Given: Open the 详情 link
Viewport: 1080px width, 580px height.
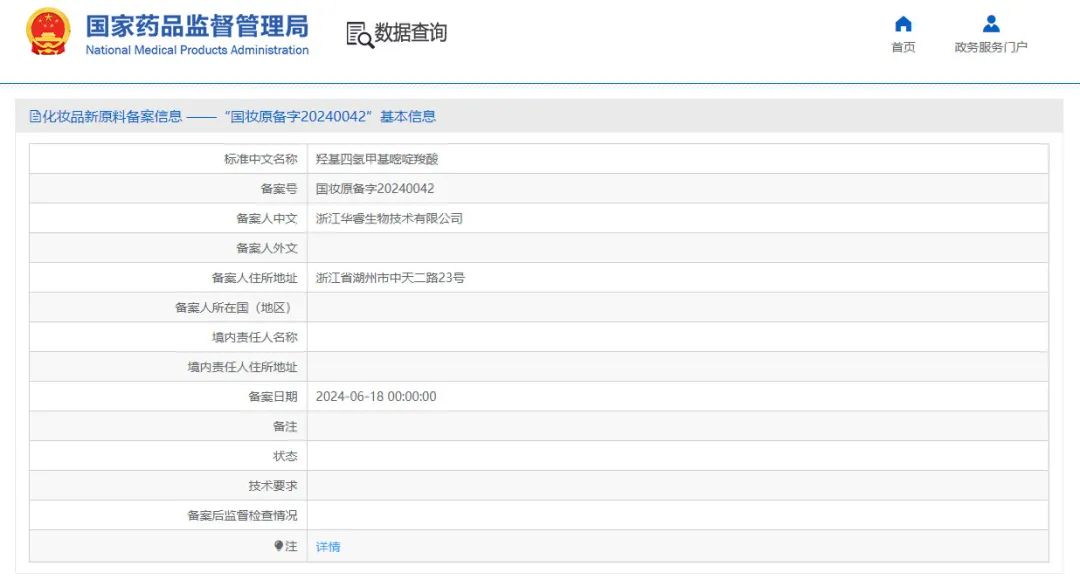Looking at the screenshot, I should point(328,546).
